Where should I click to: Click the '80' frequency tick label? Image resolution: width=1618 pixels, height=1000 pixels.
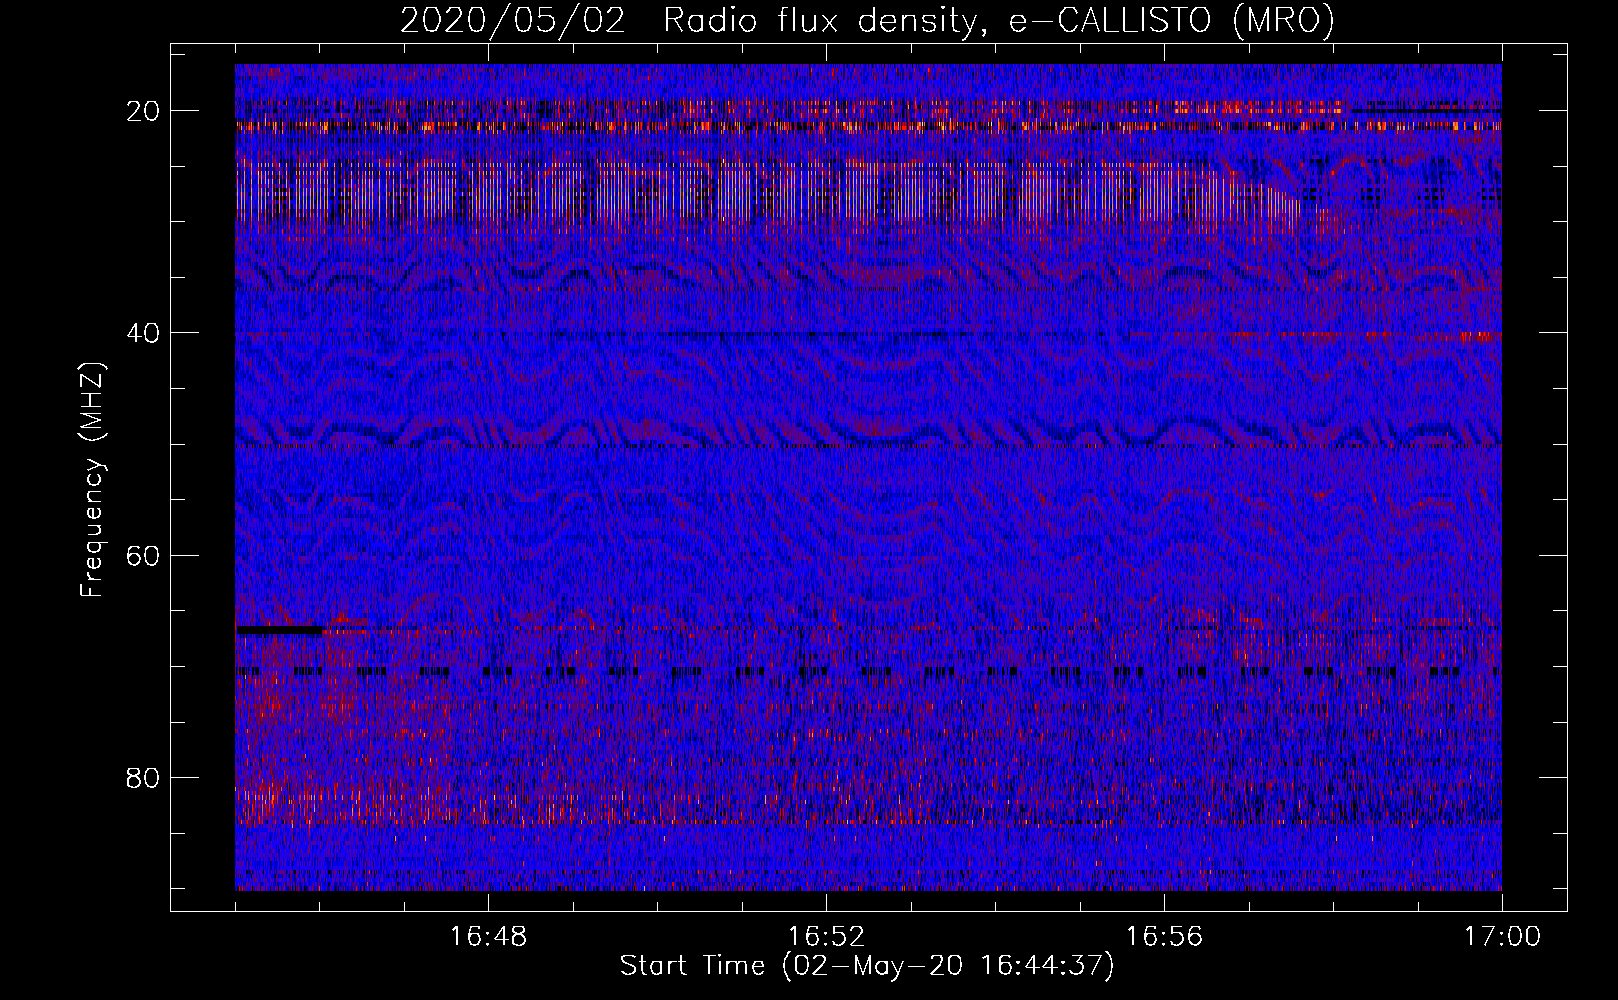point(144,777)
